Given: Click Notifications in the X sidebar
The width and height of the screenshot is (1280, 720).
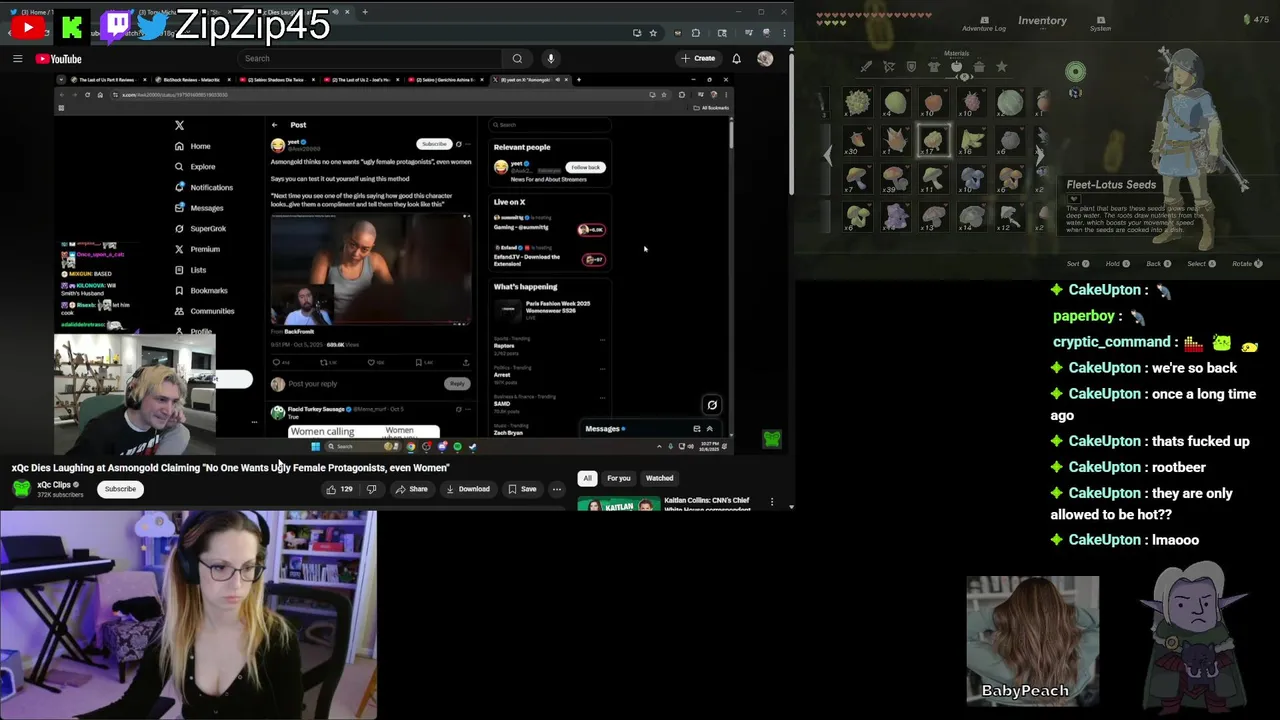Looking at the screenshot, I should pyautogui.click(x=204, y=187).
